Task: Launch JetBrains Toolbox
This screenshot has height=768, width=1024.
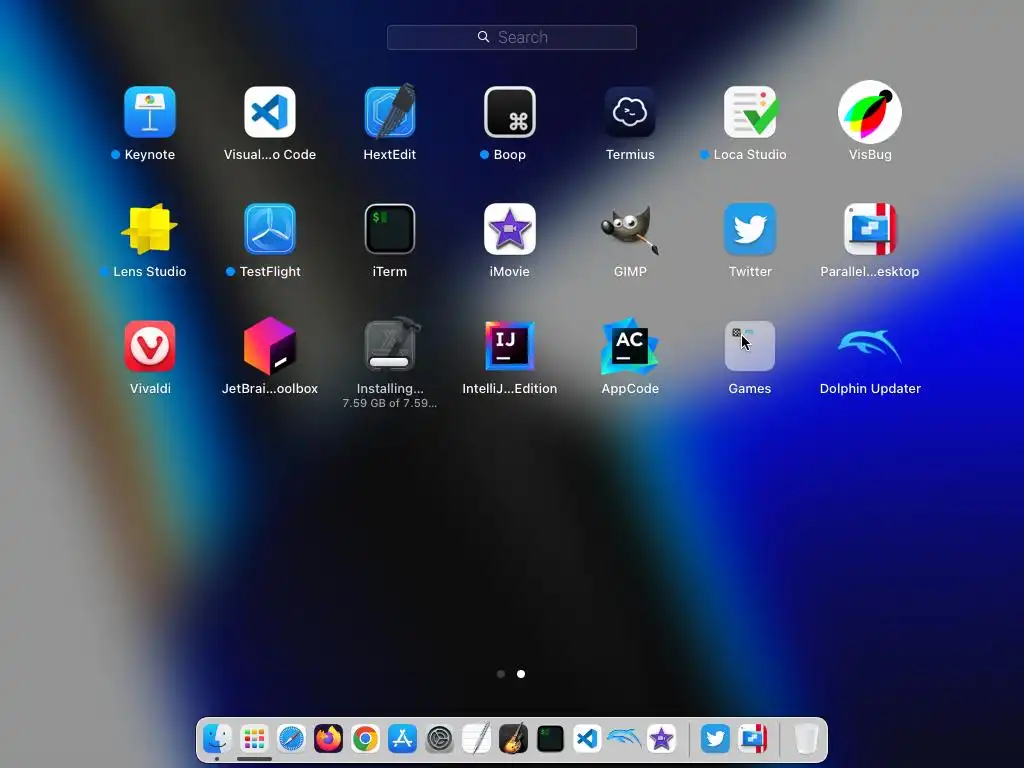Action: [x=270, y=346]
